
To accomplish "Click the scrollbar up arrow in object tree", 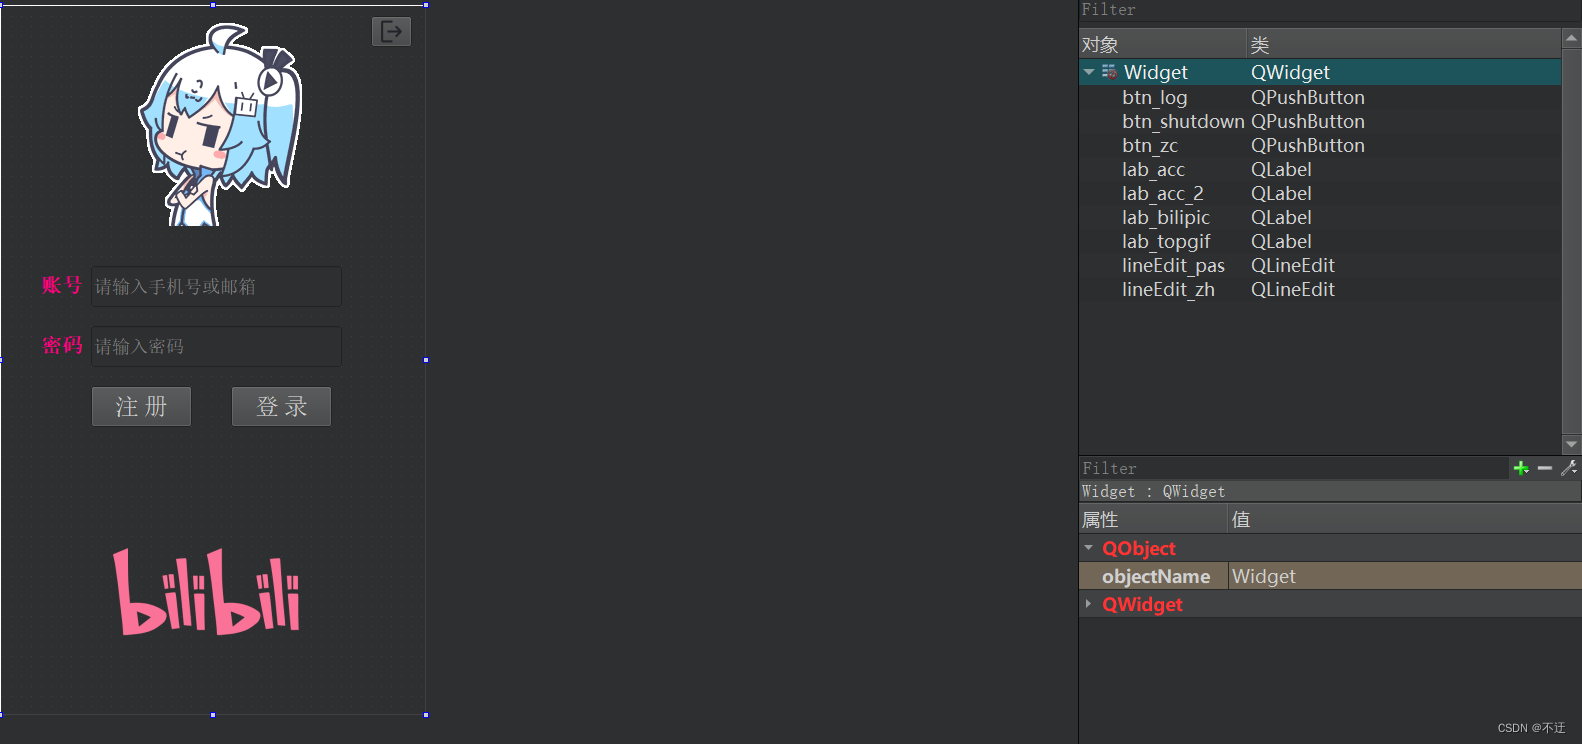I will click(1572, 39).
